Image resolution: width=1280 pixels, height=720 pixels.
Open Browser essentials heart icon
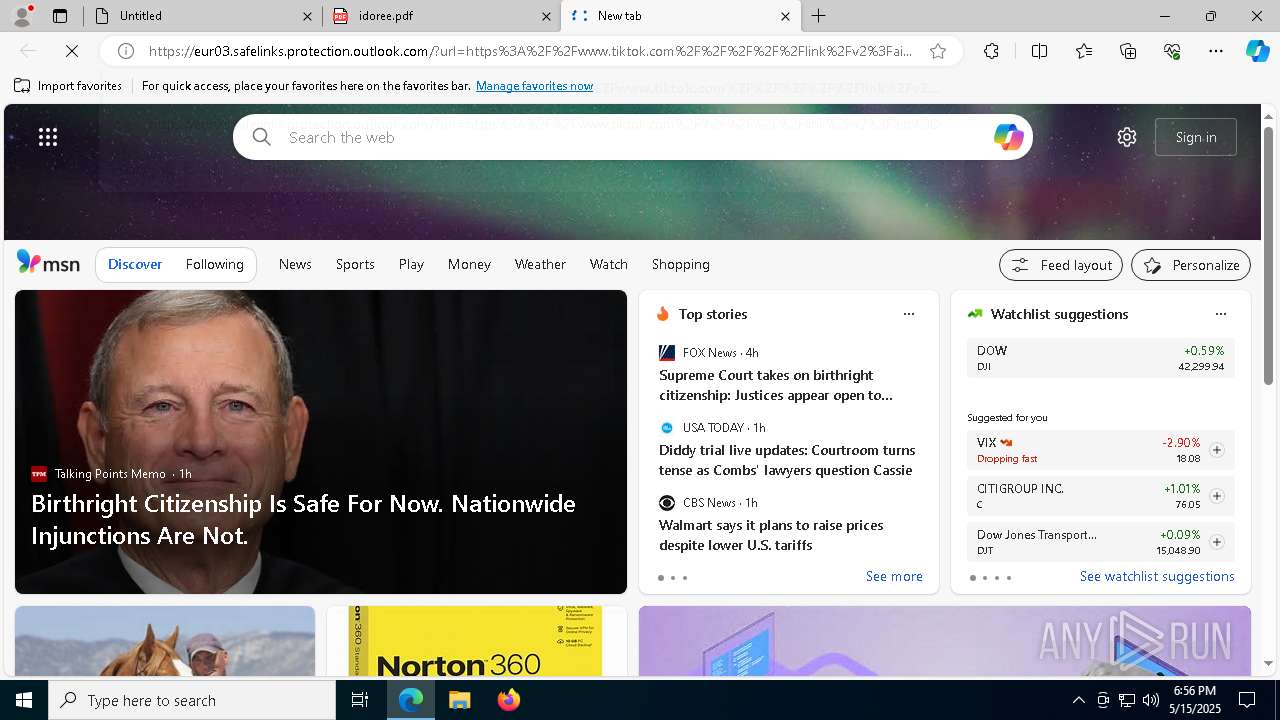[1172, 51]
